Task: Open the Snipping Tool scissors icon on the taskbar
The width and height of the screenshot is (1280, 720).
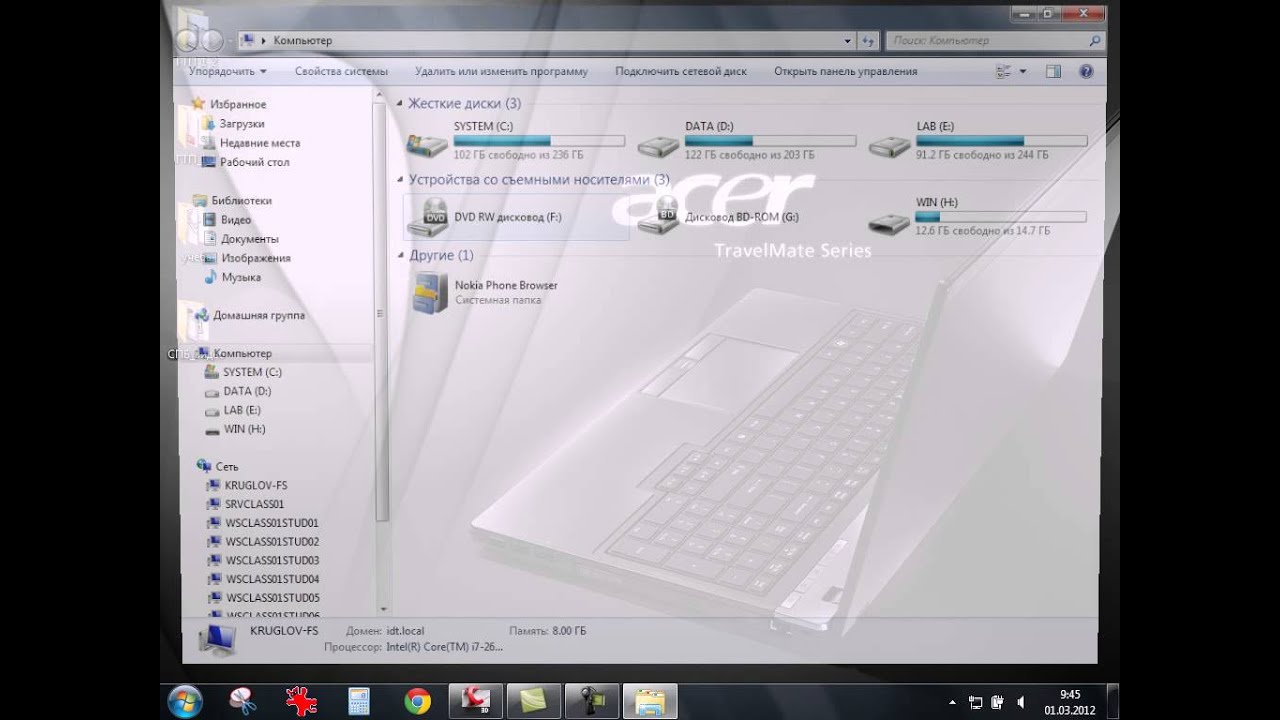Action: [x=242, y=701]
